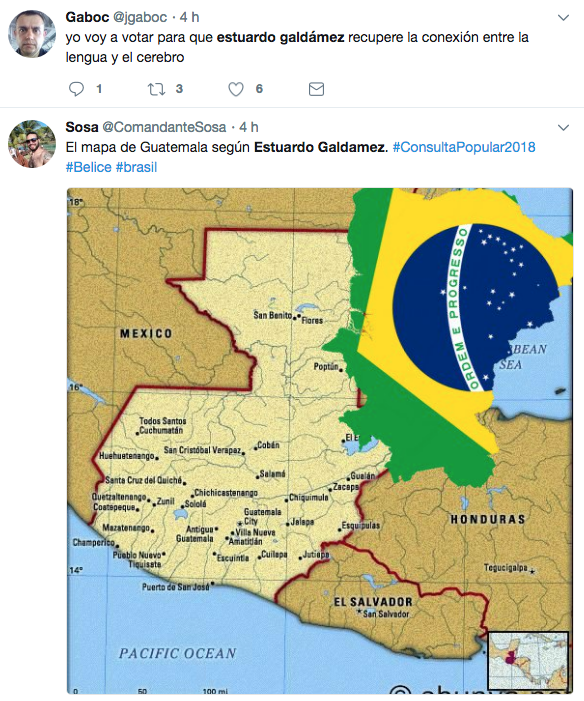Expand options chevron on Sosa's tweet

point(563,127)
